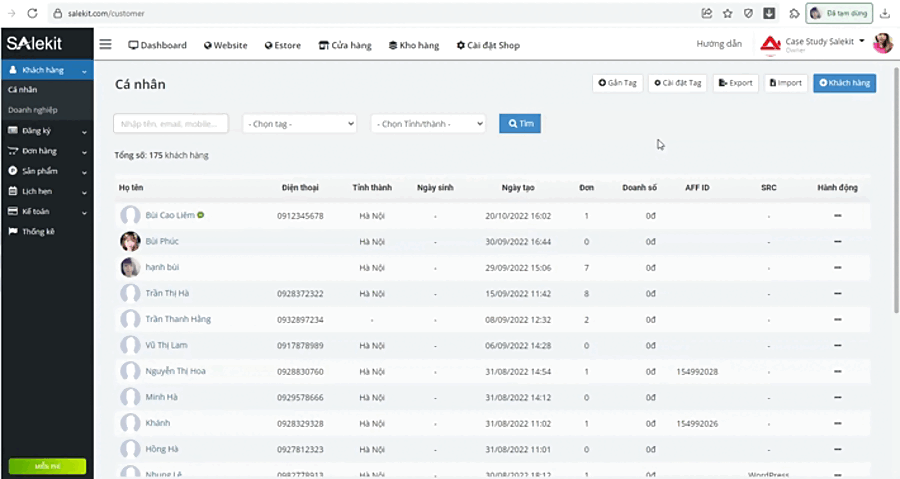
Task: Expand Lịch hẹn sidebar section
Action: click(47, 191)
